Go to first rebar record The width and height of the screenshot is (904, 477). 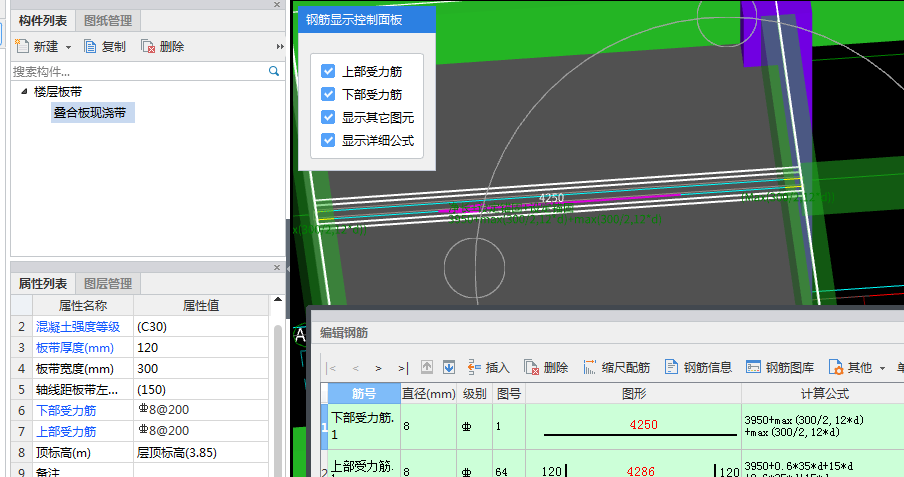click(332, 368)
